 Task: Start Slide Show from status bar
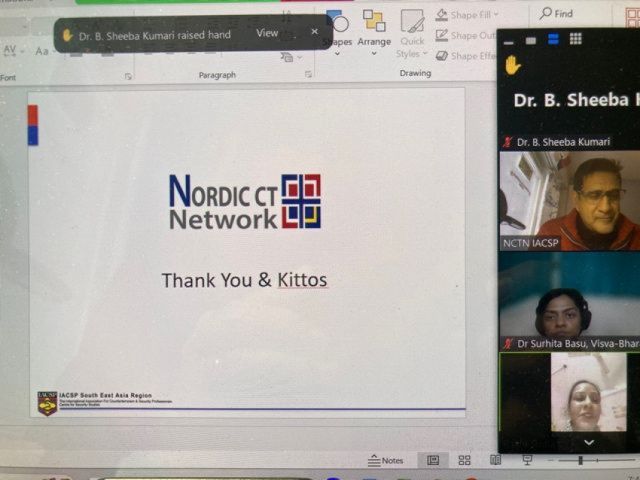[x=527, y=460]
